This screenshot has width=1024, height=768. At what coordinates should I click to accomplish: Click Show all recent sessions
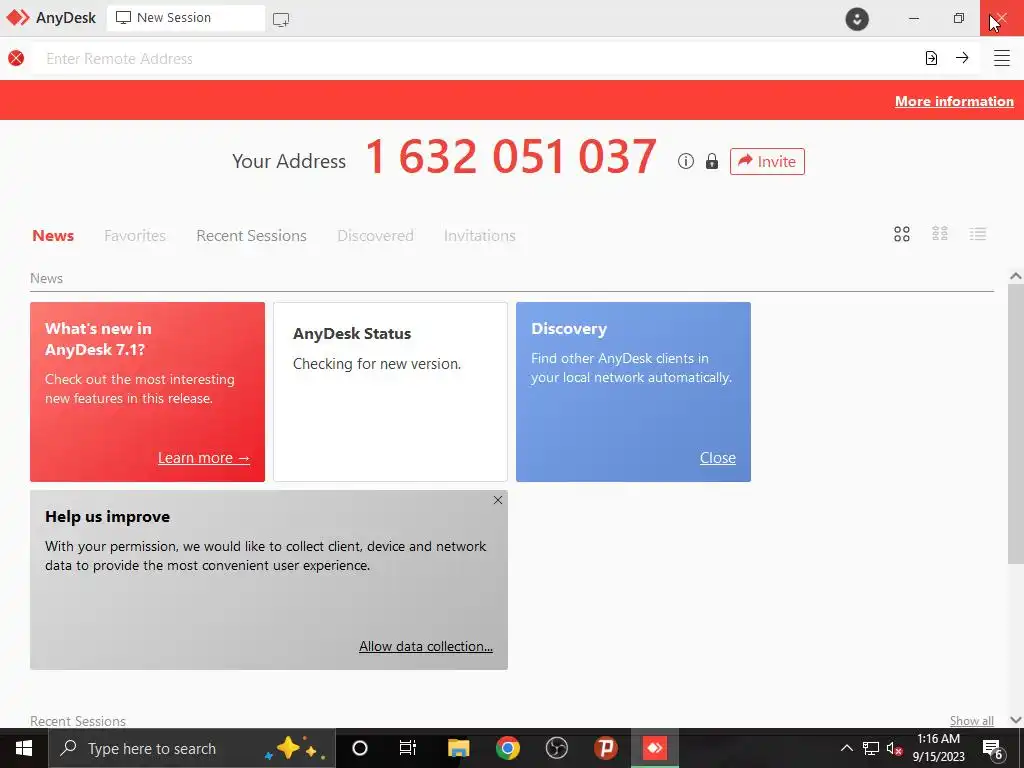click(x=972, y=721)
